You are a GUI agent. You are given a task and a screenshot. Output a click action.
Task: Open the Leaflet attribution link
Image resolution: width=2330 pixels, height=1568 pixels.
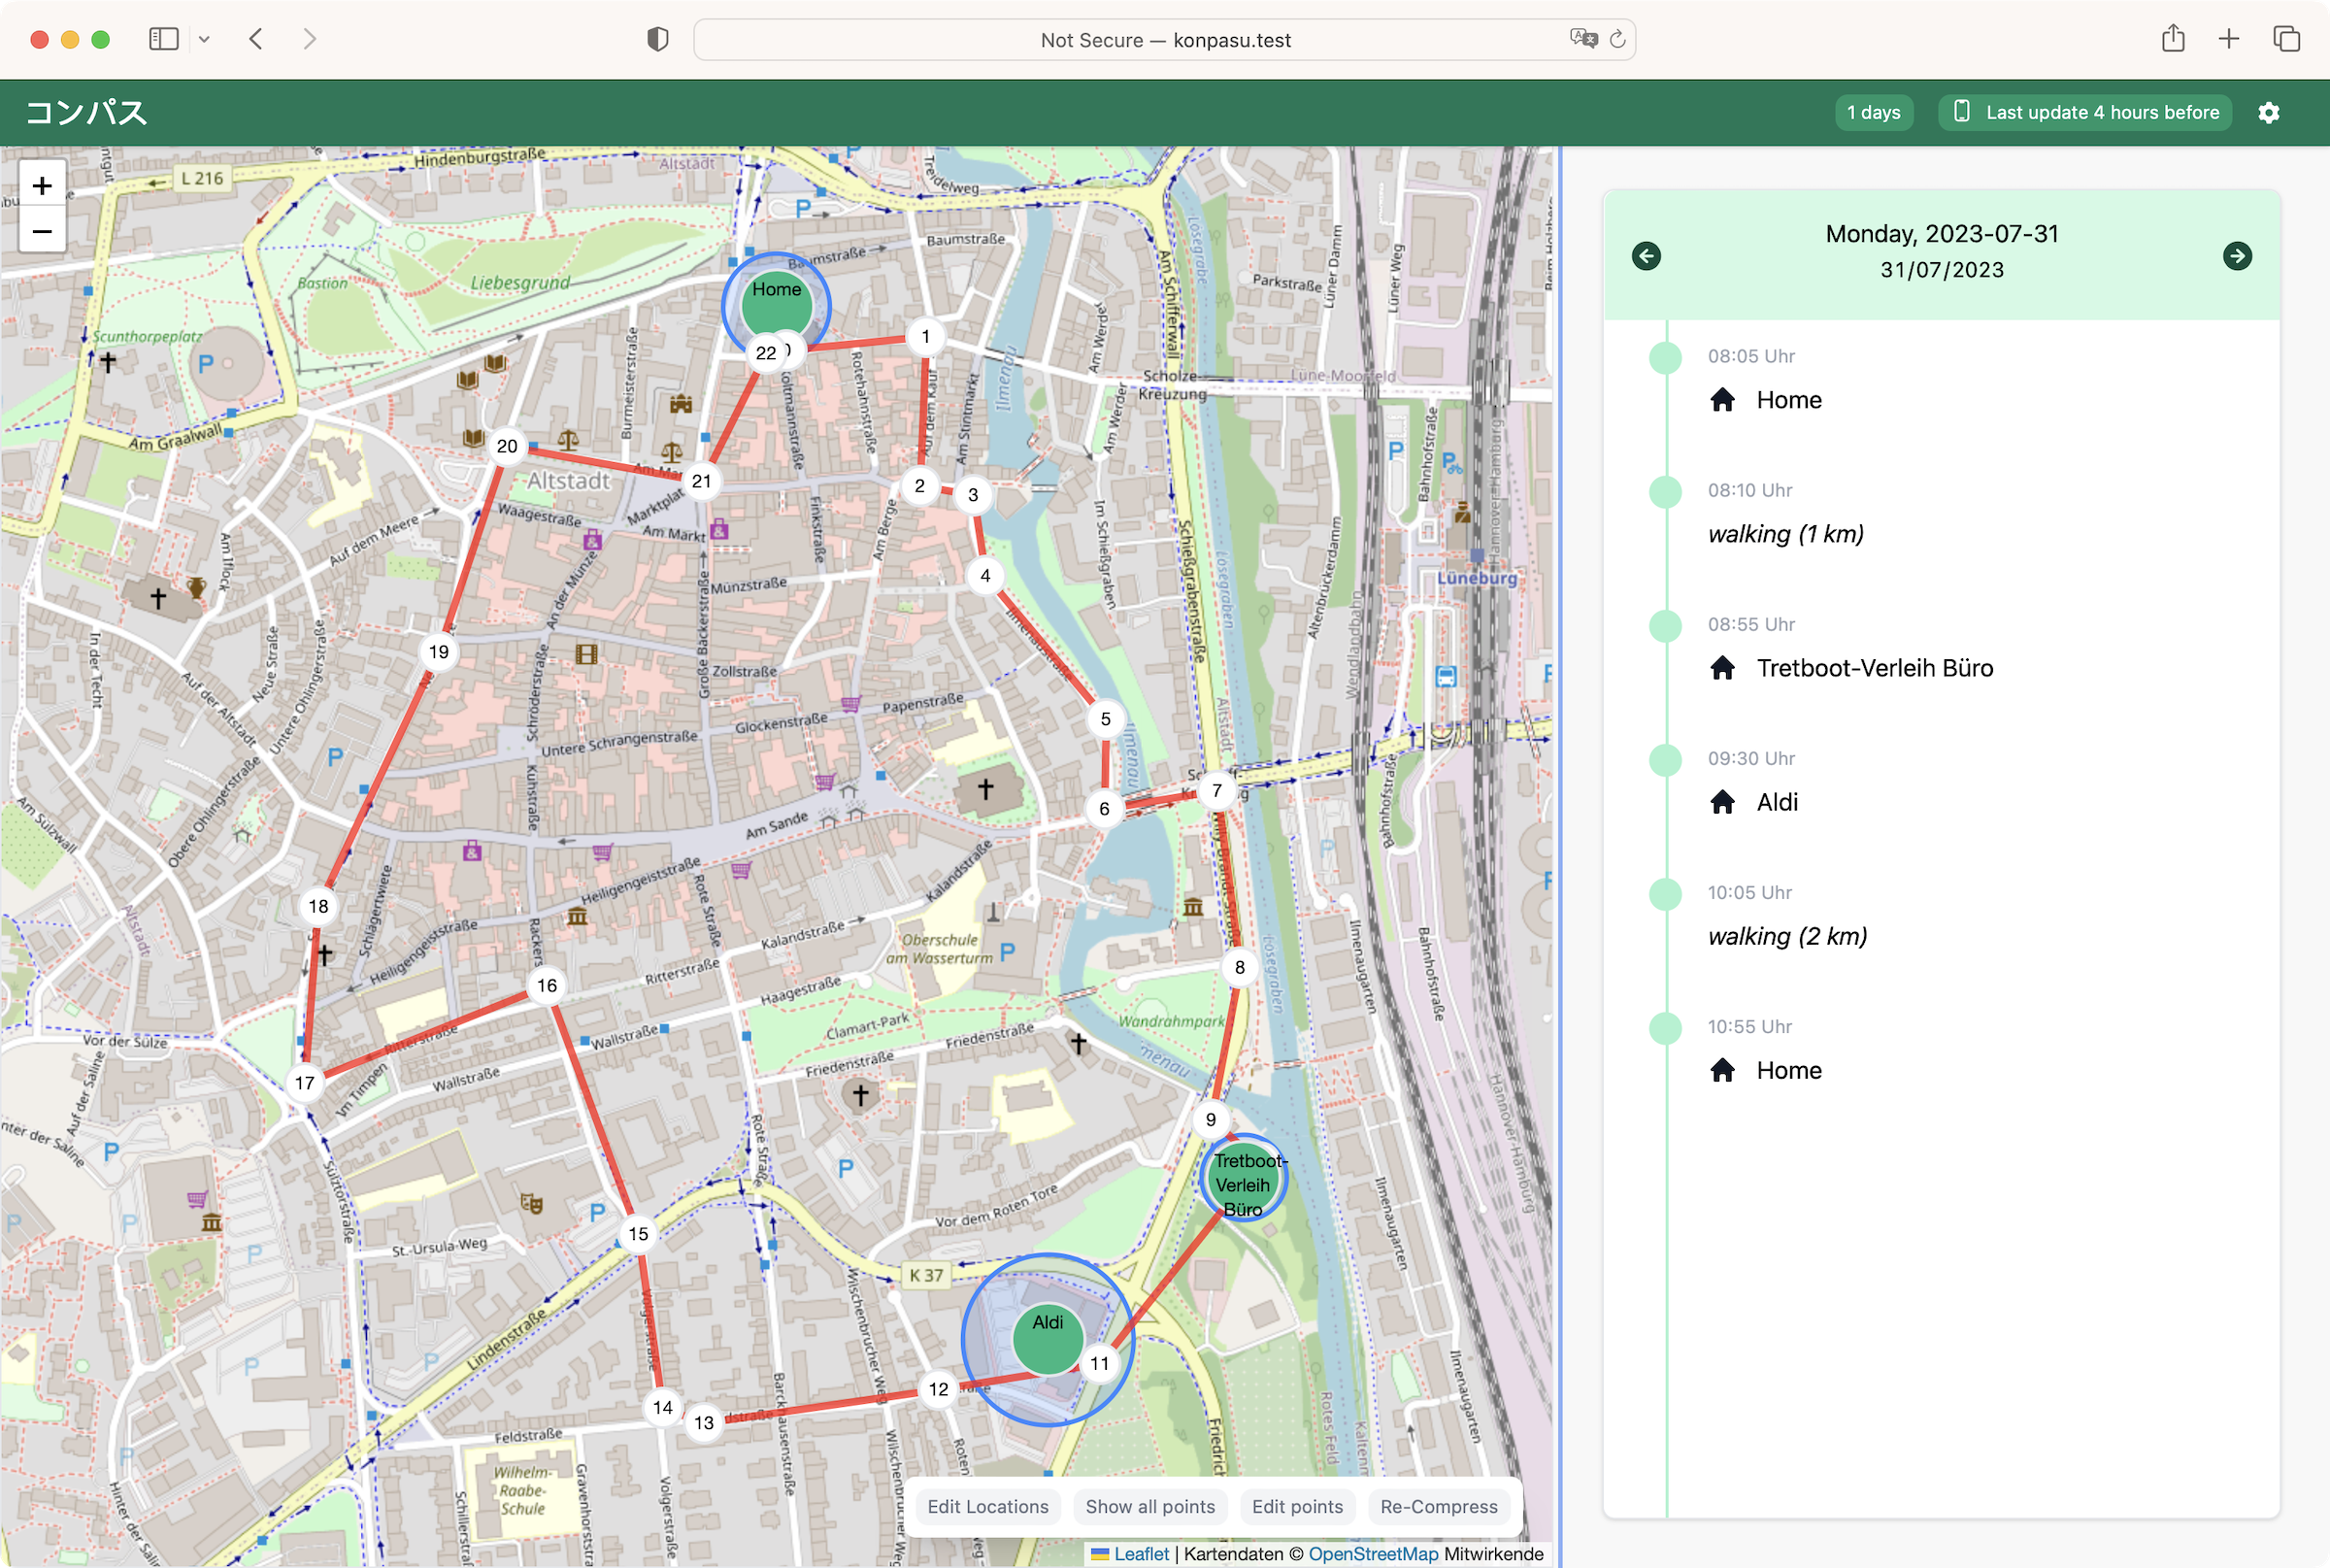click(1141, 1554)
